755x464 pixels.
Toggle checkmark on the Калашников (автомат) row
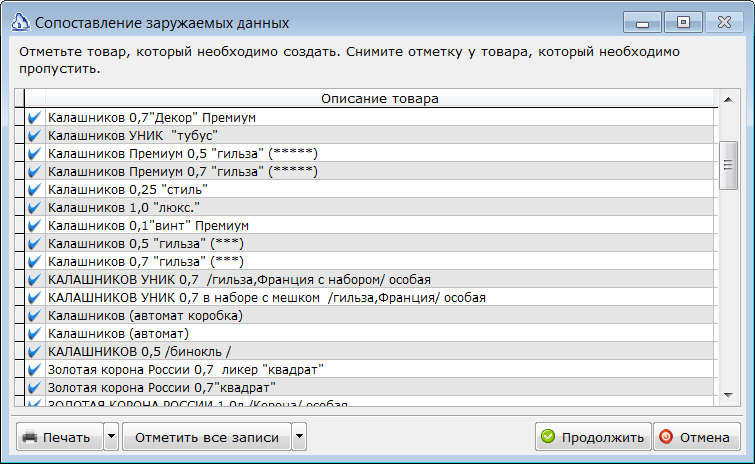35,334
